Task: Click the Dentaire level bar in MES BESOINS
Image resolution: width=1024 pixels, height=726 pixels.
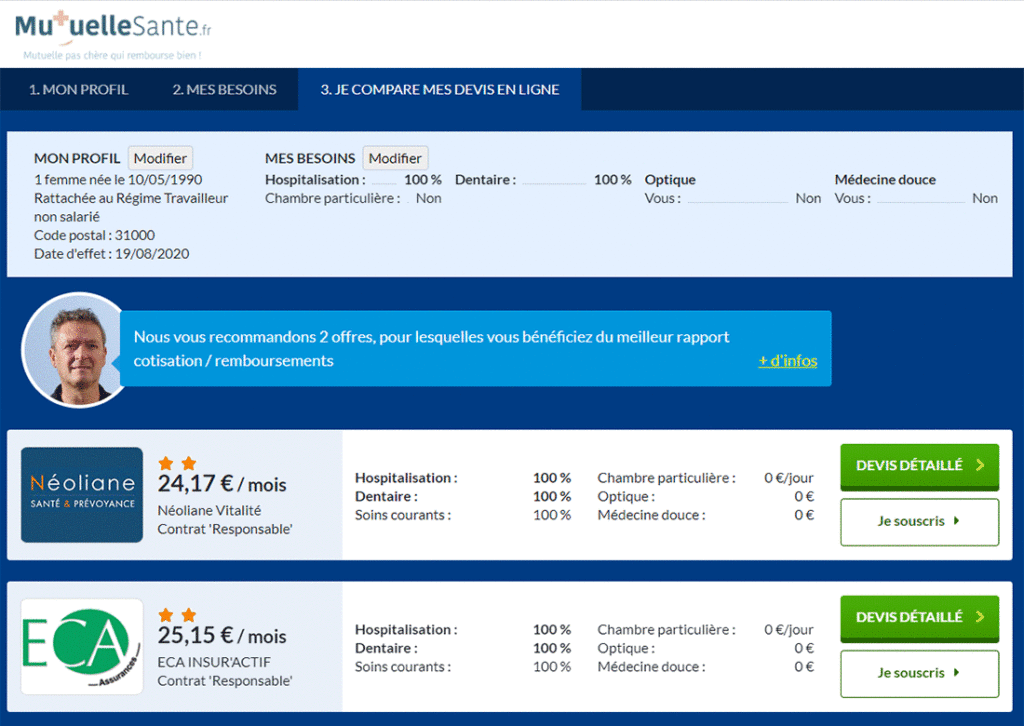Action: 554,183
